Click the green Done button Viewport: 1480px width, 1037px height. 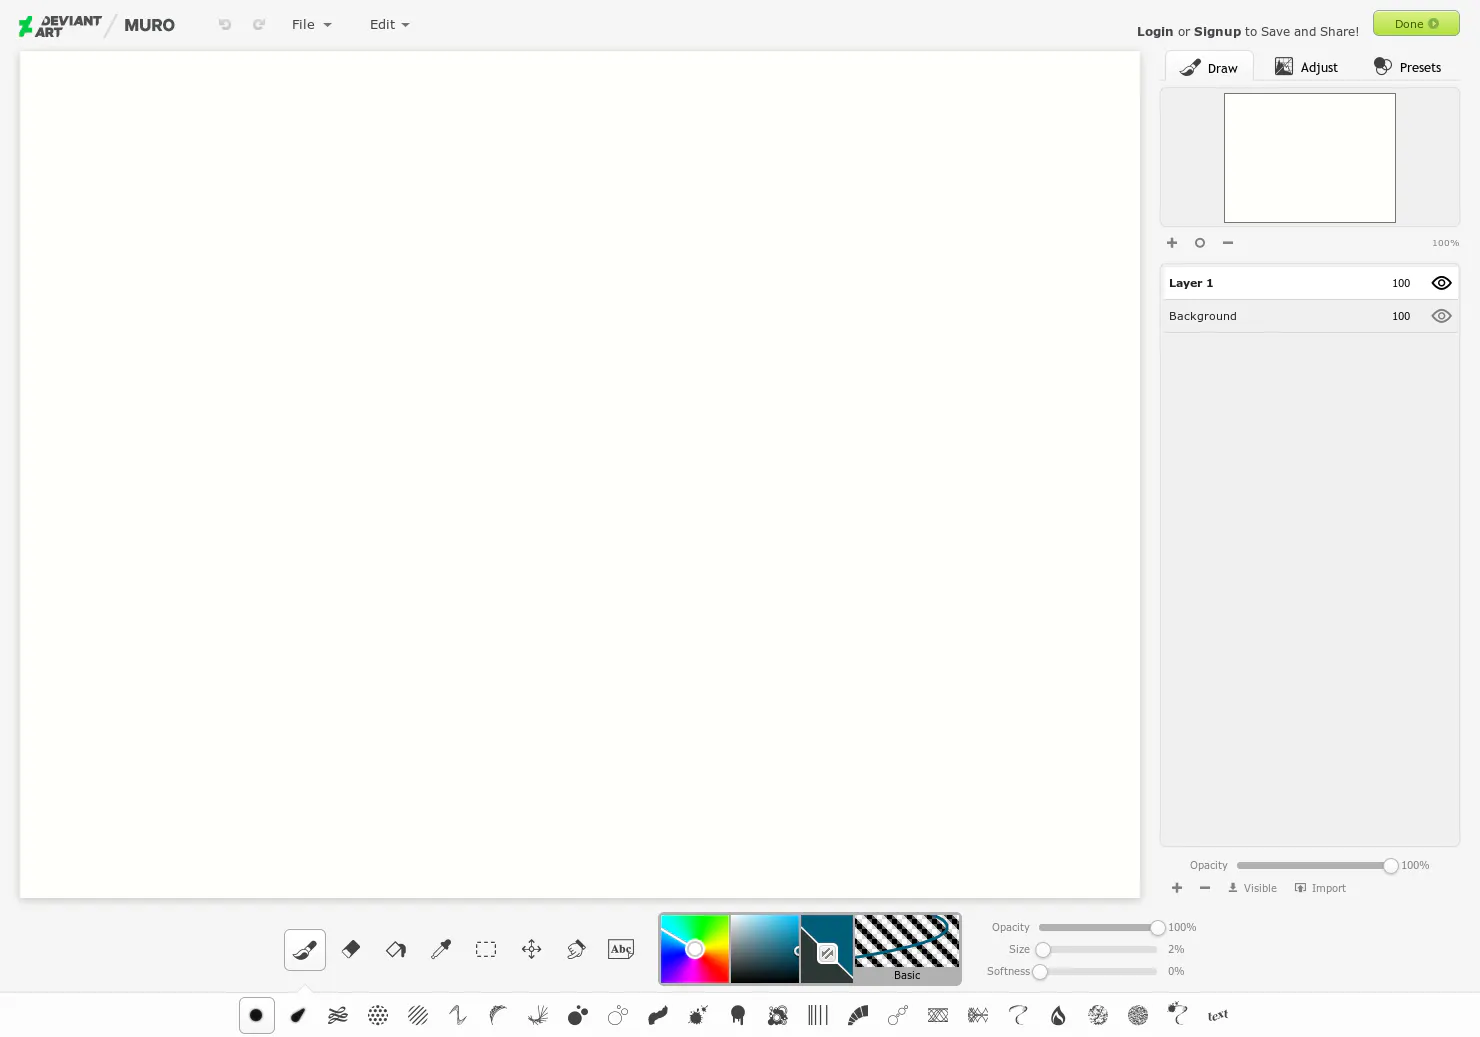(1416, 23)
